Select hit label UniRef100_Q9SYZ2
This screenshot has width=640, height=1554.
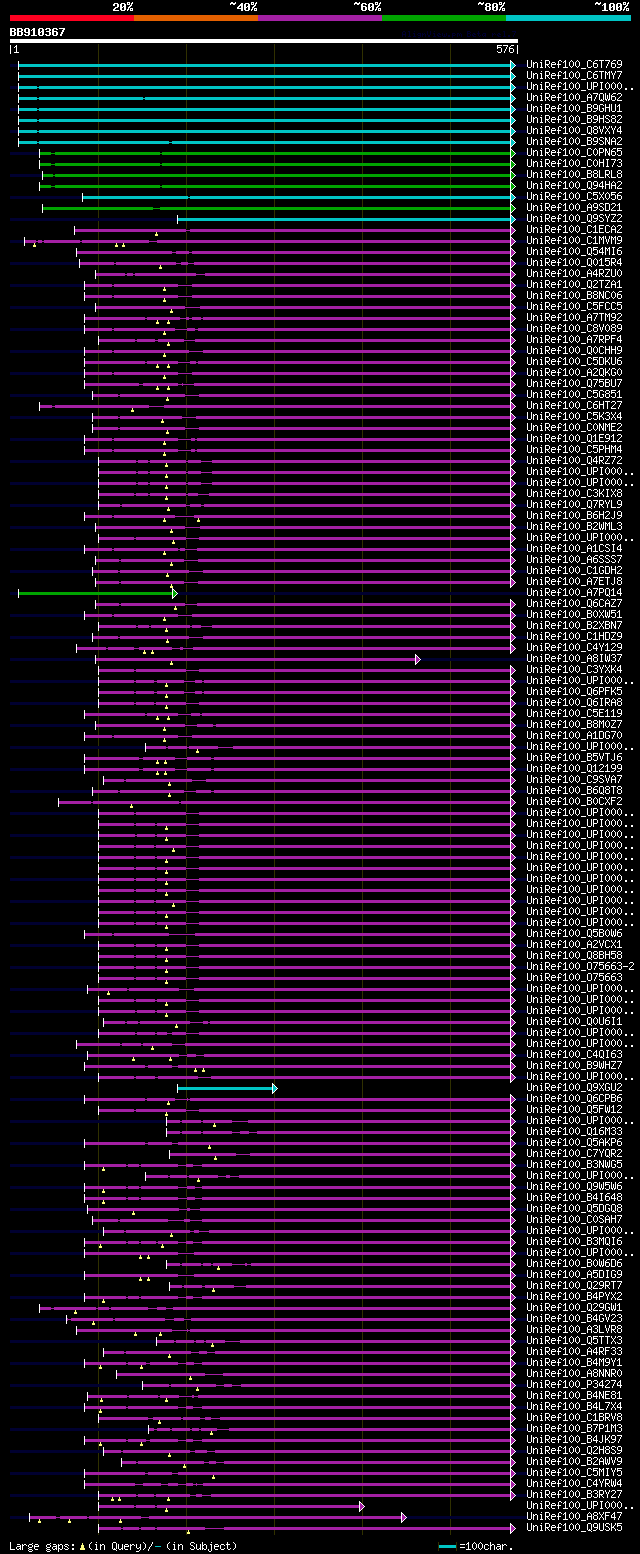(574, 218)
